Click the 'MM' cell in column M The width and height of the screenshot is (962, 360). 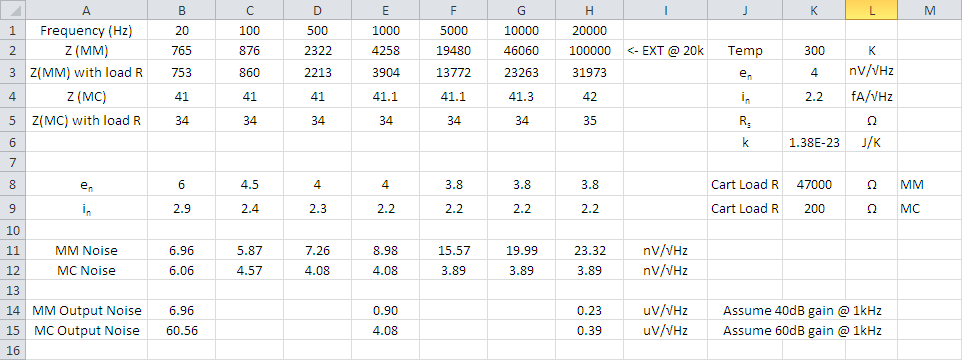click(929, 185)
